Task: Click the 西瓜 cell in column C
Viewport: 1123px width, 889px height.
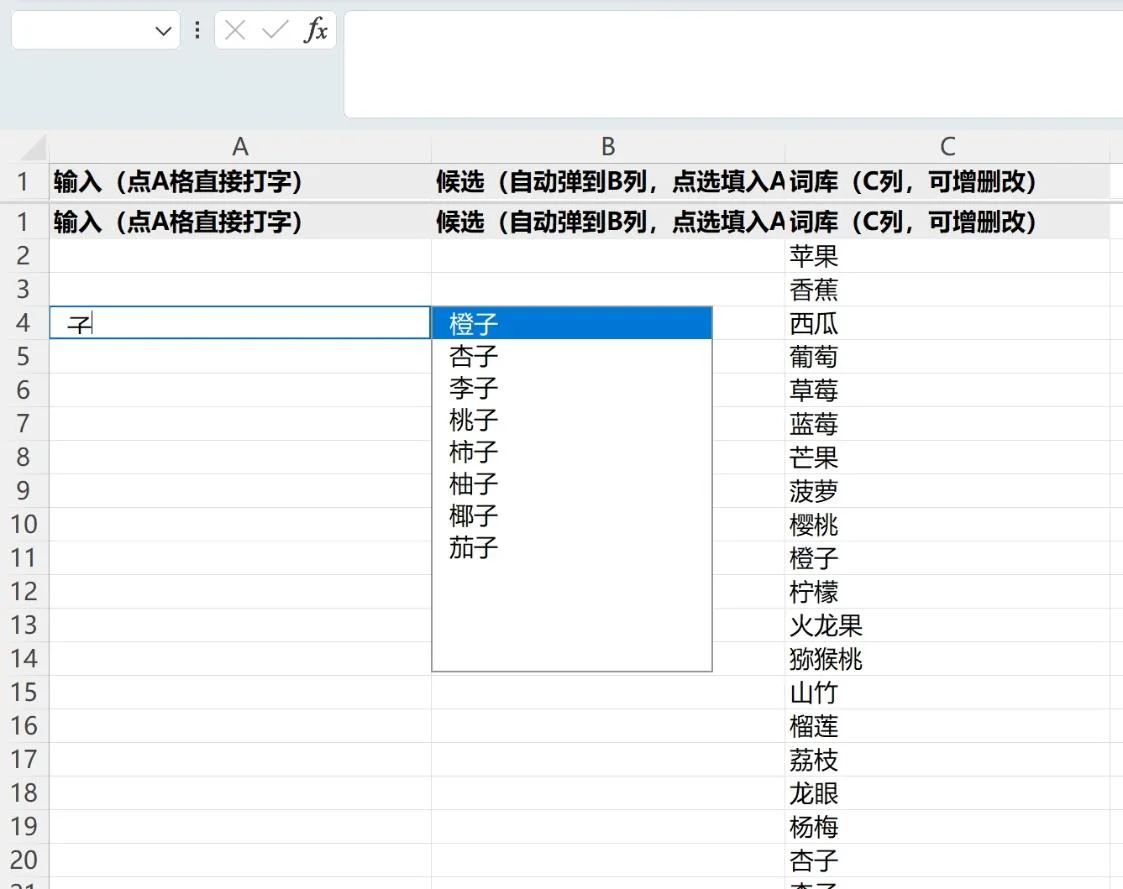Action: tap(947, 323)
